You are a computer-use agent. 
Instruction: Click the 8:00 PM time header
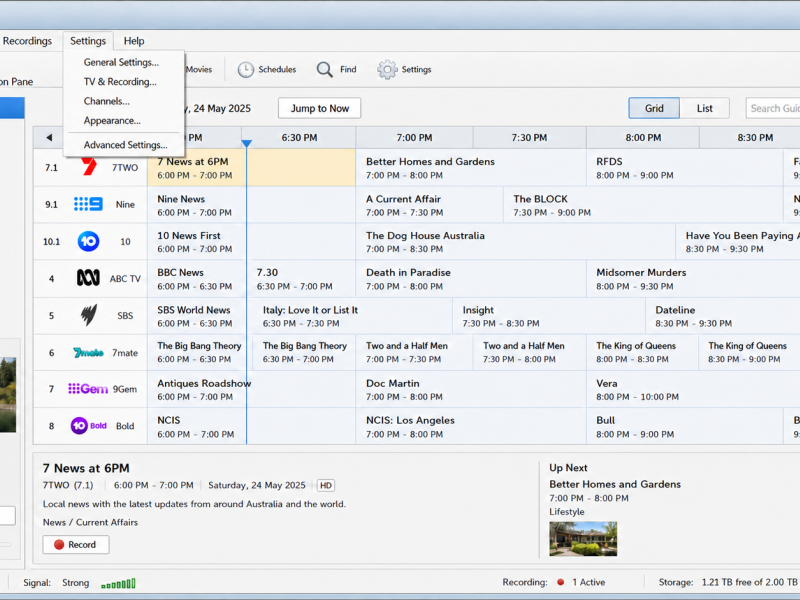[643, 138]
